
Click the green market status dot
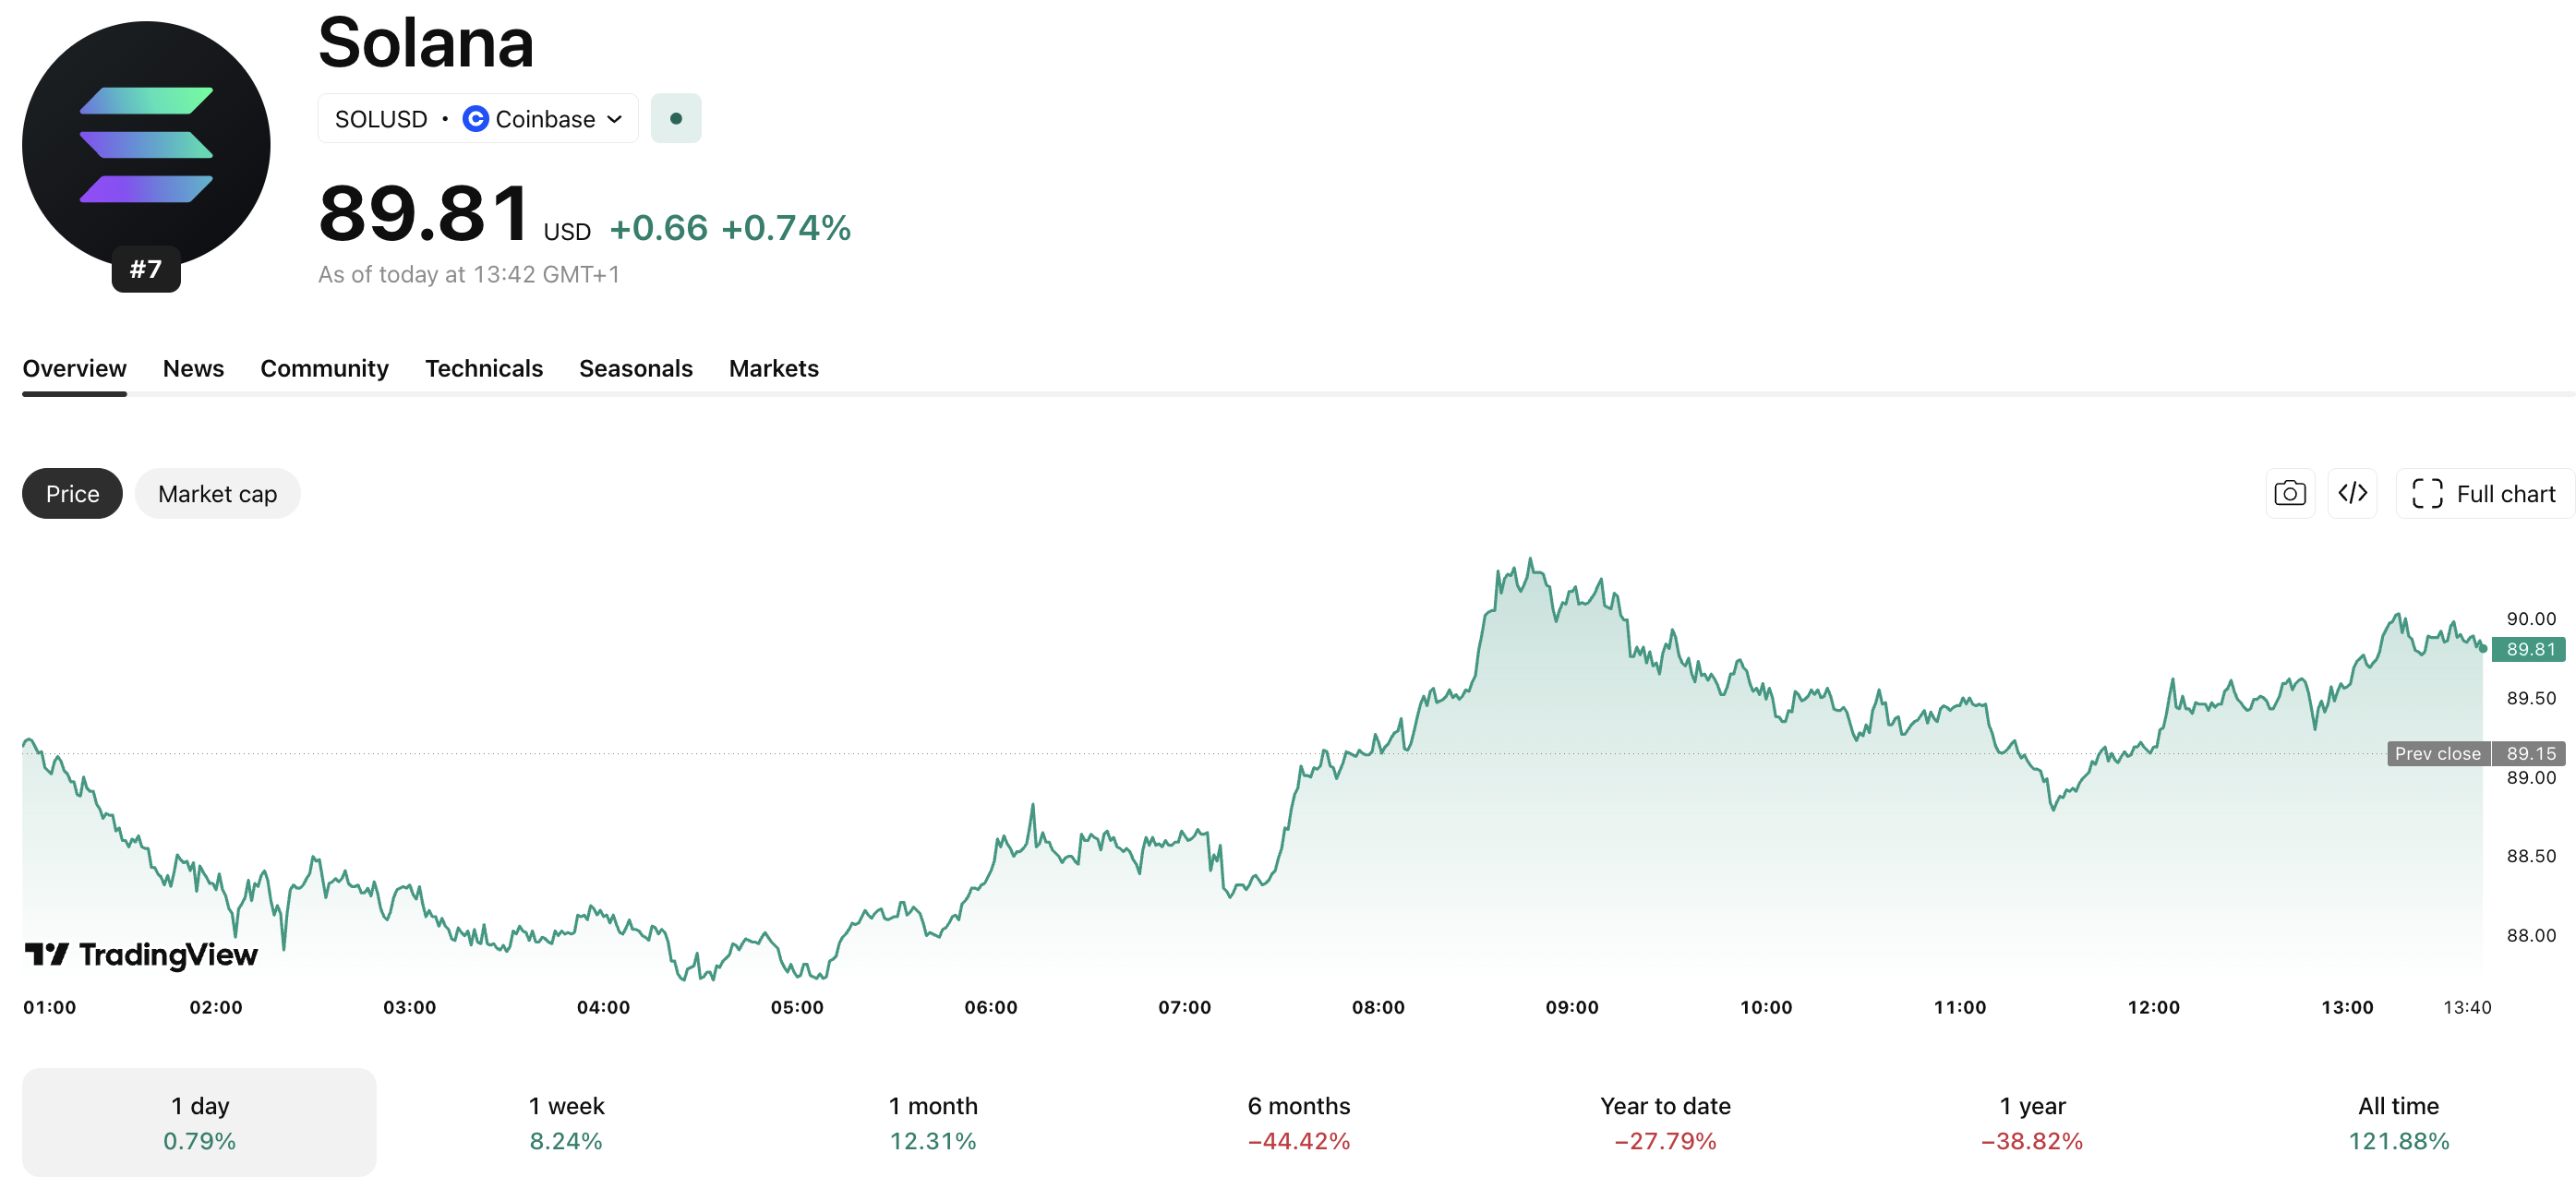point(676,119)
